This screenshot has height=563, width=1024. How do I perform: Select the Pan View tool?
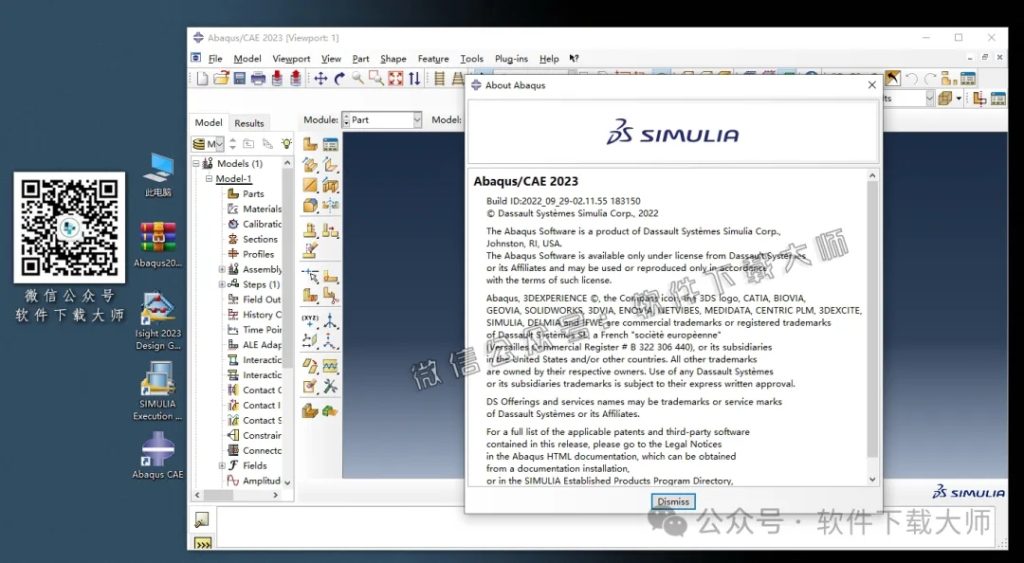(x=321, y=79)
